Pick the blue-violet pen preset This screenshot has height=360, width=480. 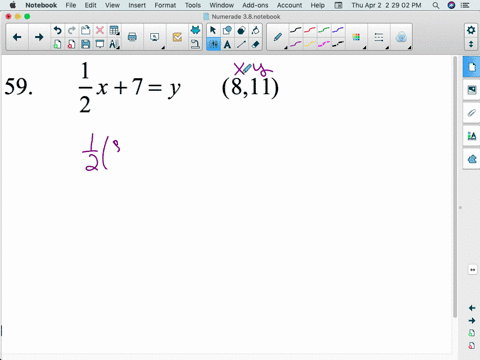pyautogui.click(x=338, y=30)
